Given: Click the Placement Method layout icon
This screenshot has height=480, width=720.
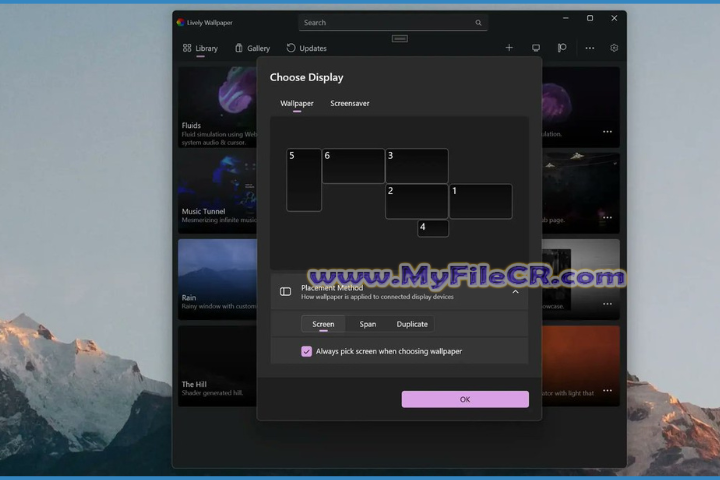Looking at the screenshot, I should coord(285,291).
